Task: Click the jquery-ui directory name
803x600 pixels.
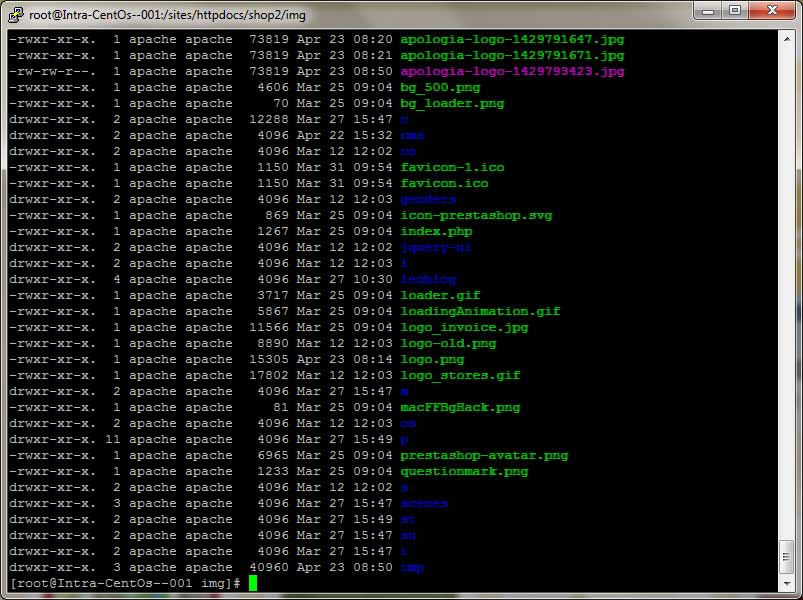Action: click(x=436, y=247)
